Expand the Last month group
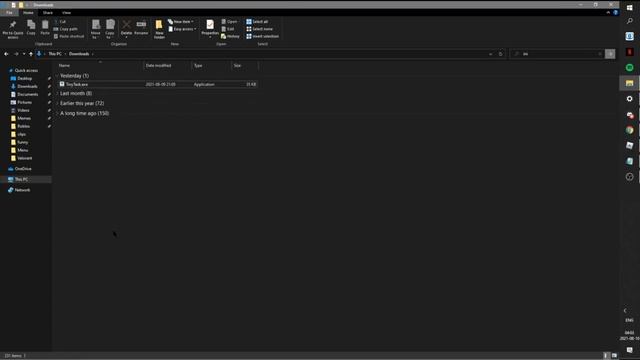Viewport: 640px width, 360px height. (57, 93)
